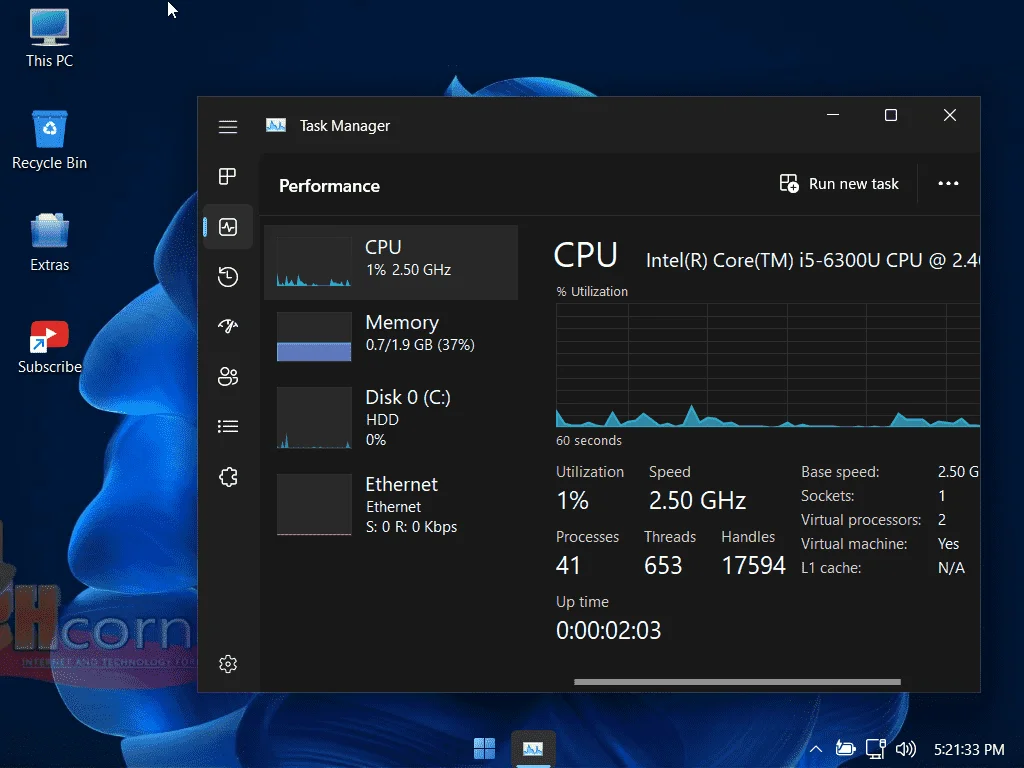
Task: Open the Details page icon
Action: (x=228, y=426)
